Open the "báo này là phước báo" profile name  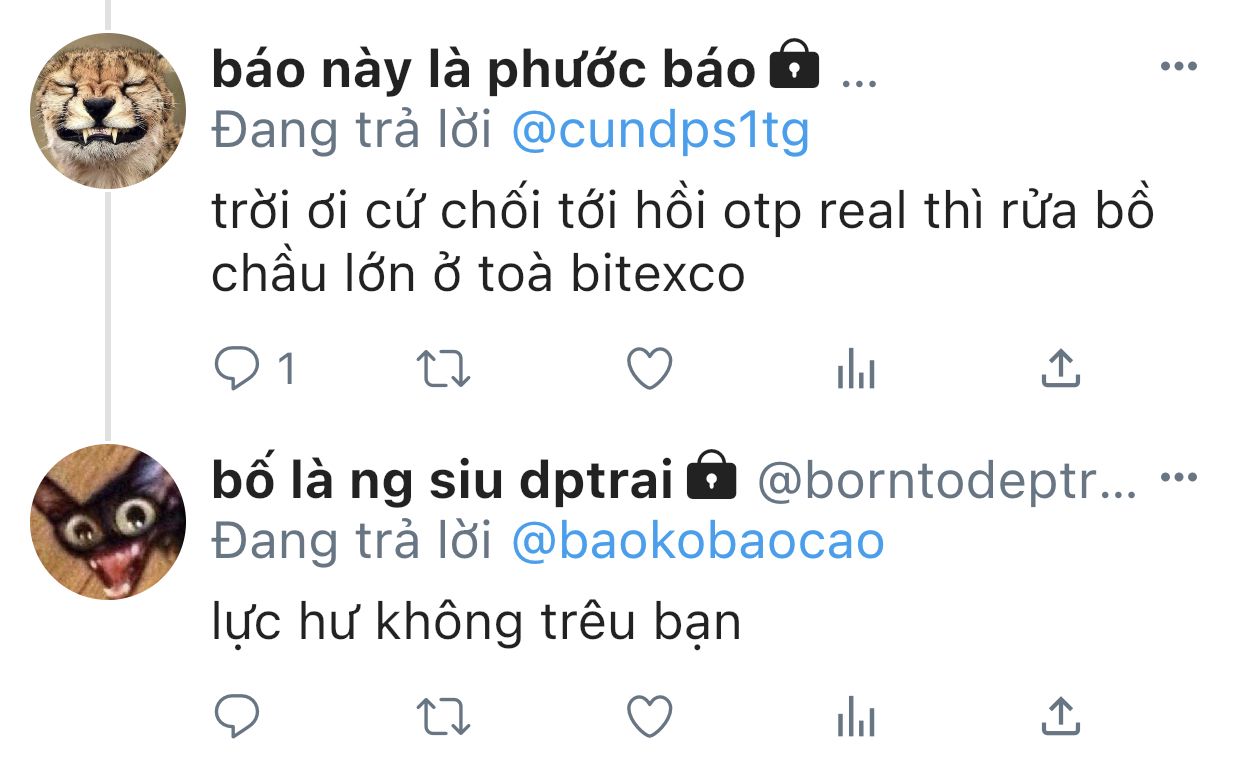[484, 70]
